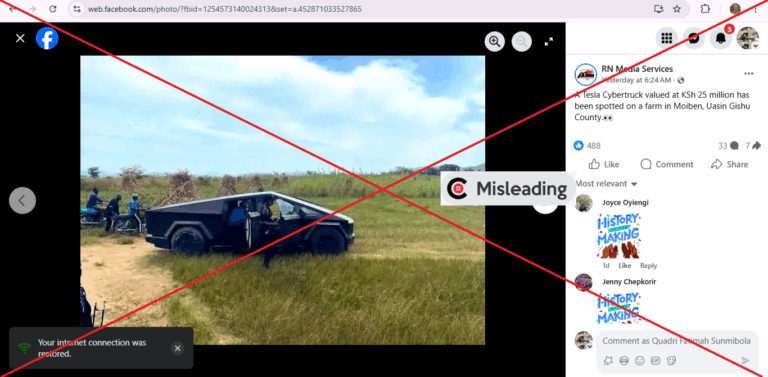The image size is (768, 377).
Task: Open the post timestamp link
Action: click(x=637, y=80)
